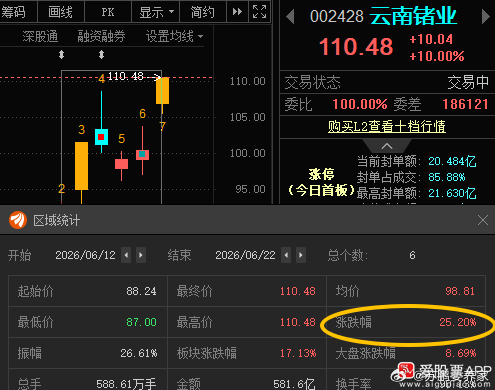Viewport: 495px width, 390px height.
Task: Select the 画线 drawing tool
Action: tap(61, 12)
